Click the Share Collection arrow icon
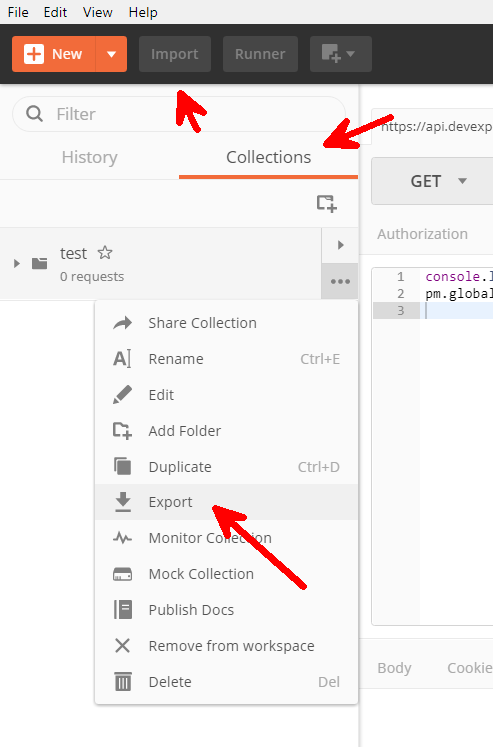Viewport: 493px width, 747px height. click(122, 323)
